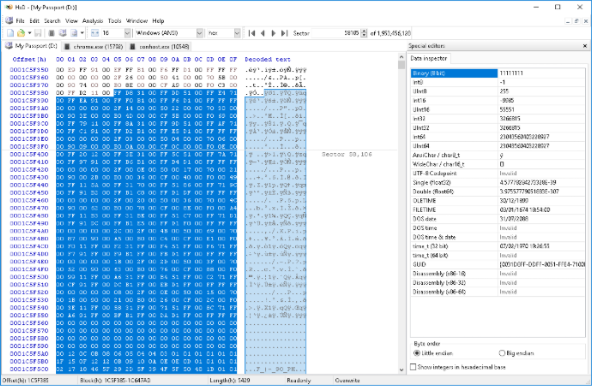Open the Help menu
Viewport: 594px width, 387px height.
158,21
